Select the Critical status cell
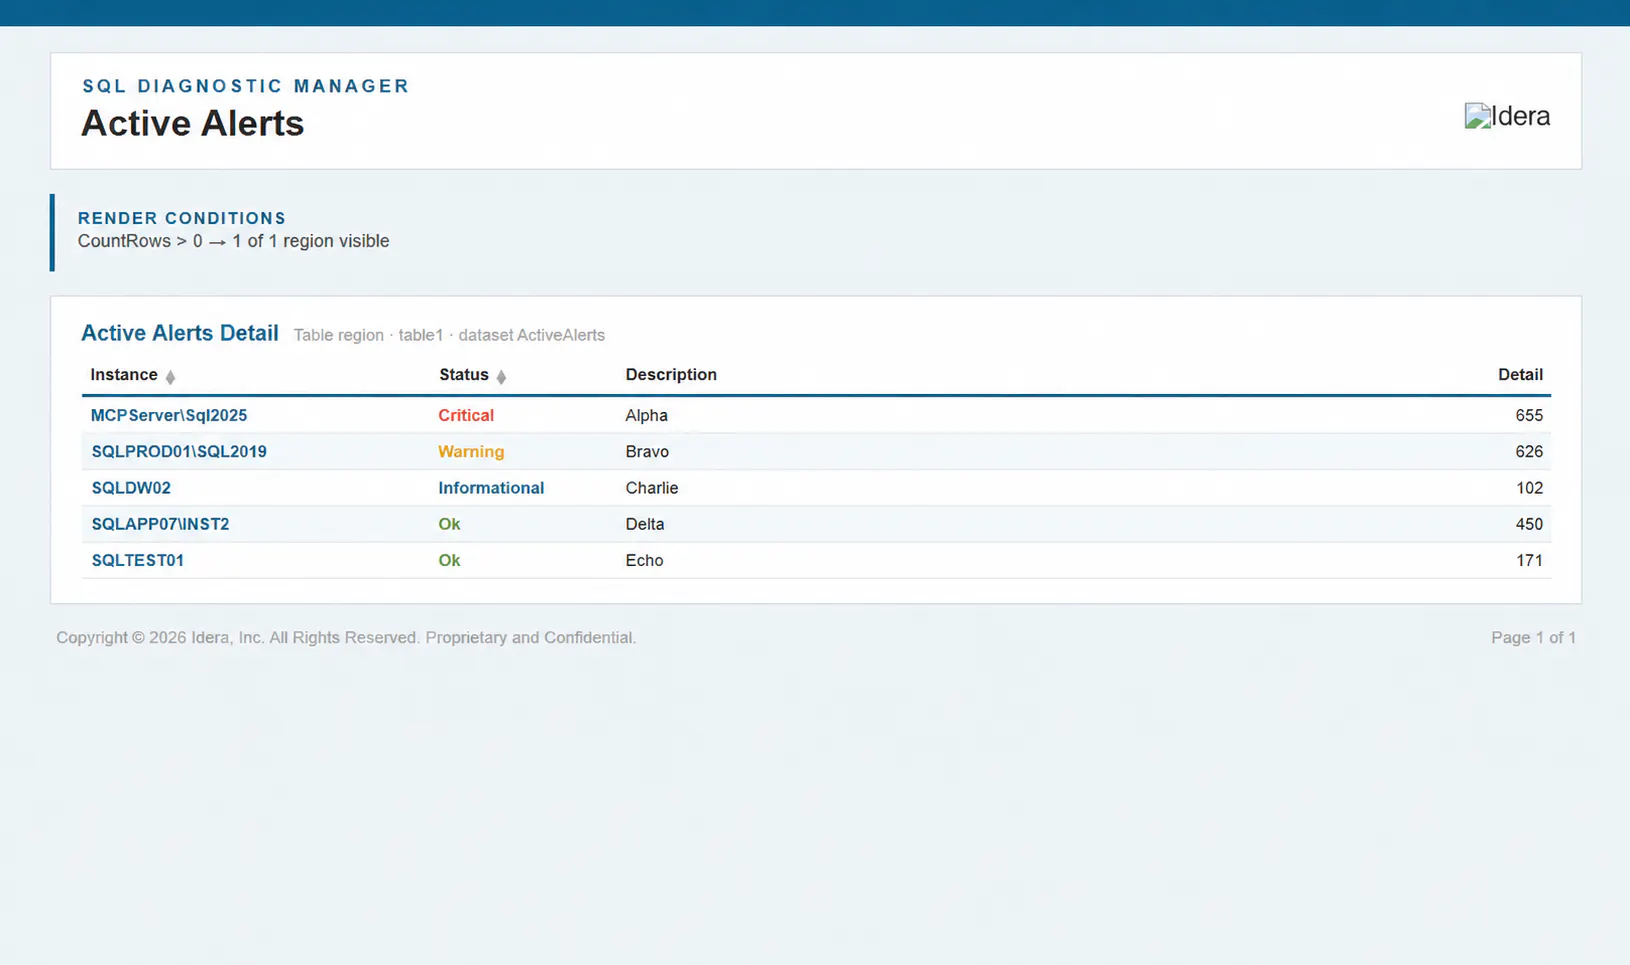This screenshot has width=1630, height=965. [x=466, y=415]
